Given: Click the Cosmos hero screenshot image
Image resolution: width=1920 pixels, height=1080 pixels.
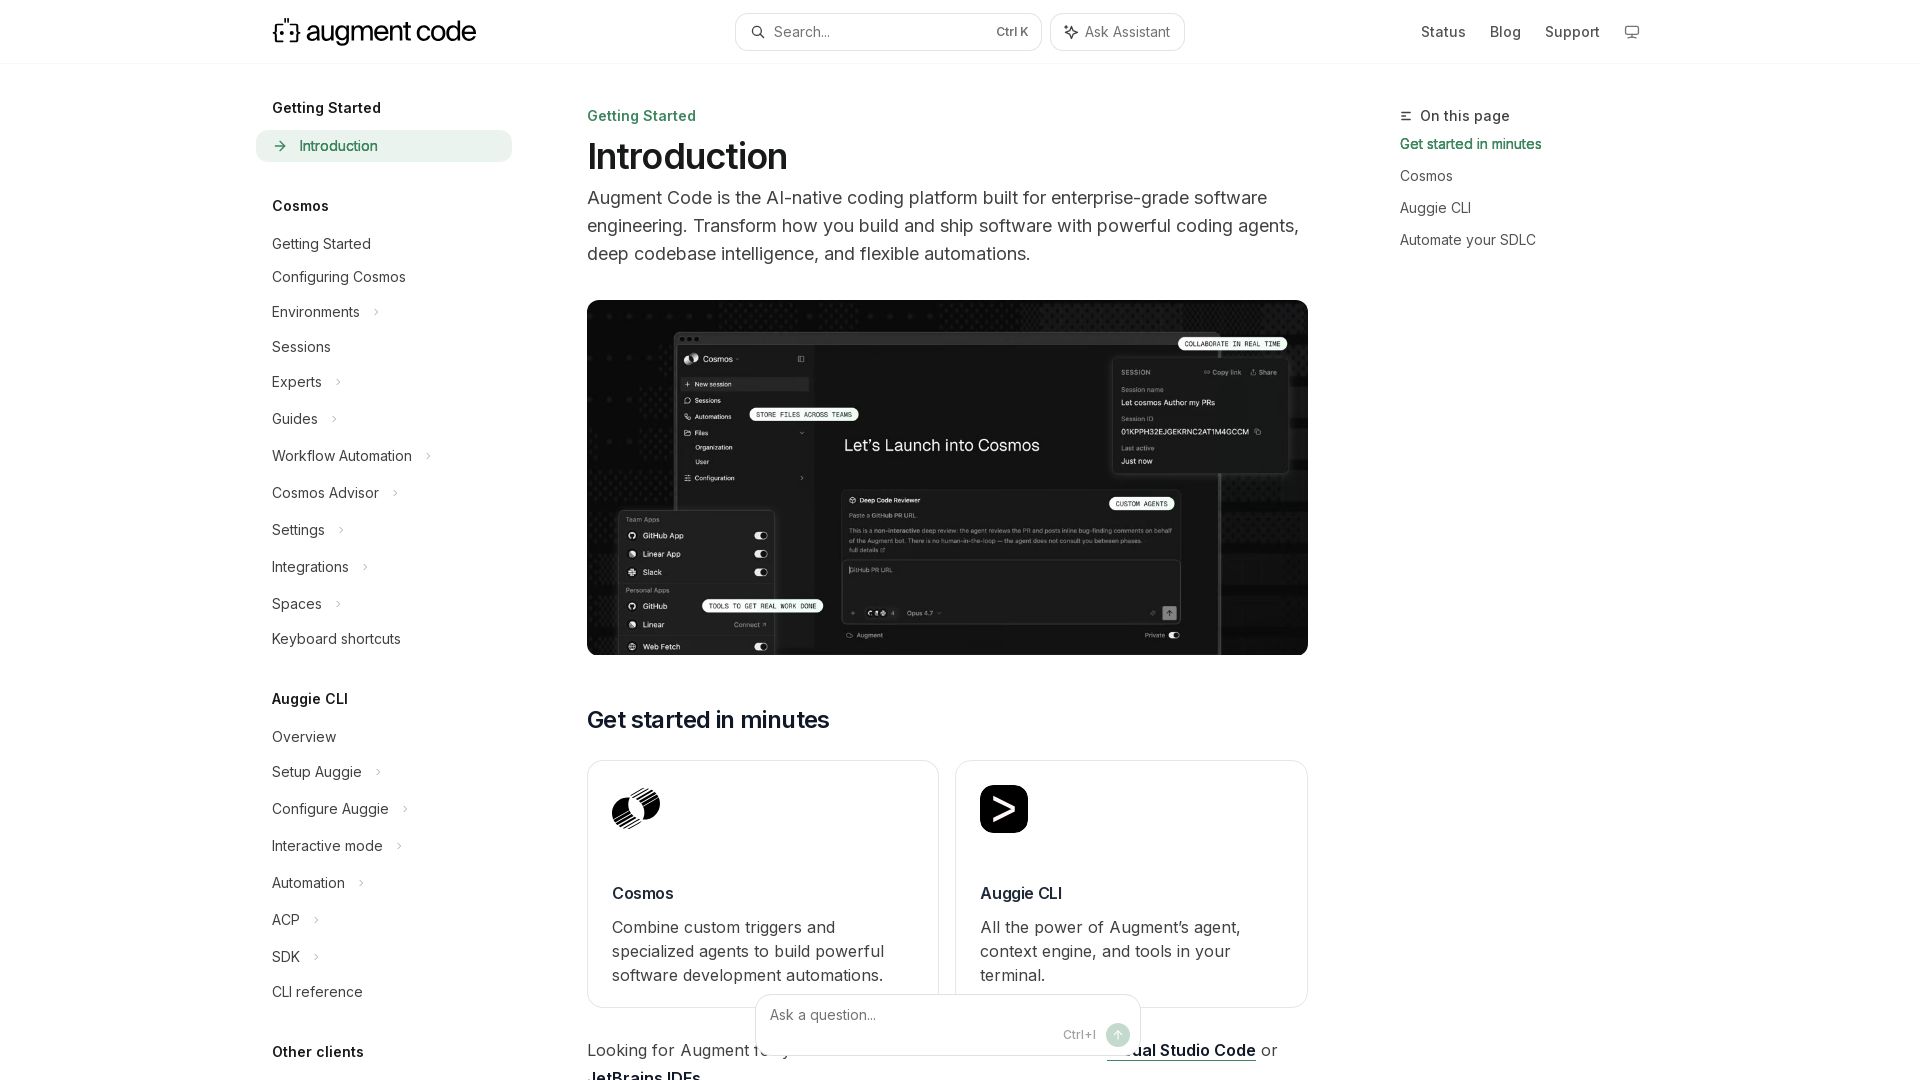Looking at the screenshot, I should click(x=947, y=477).
